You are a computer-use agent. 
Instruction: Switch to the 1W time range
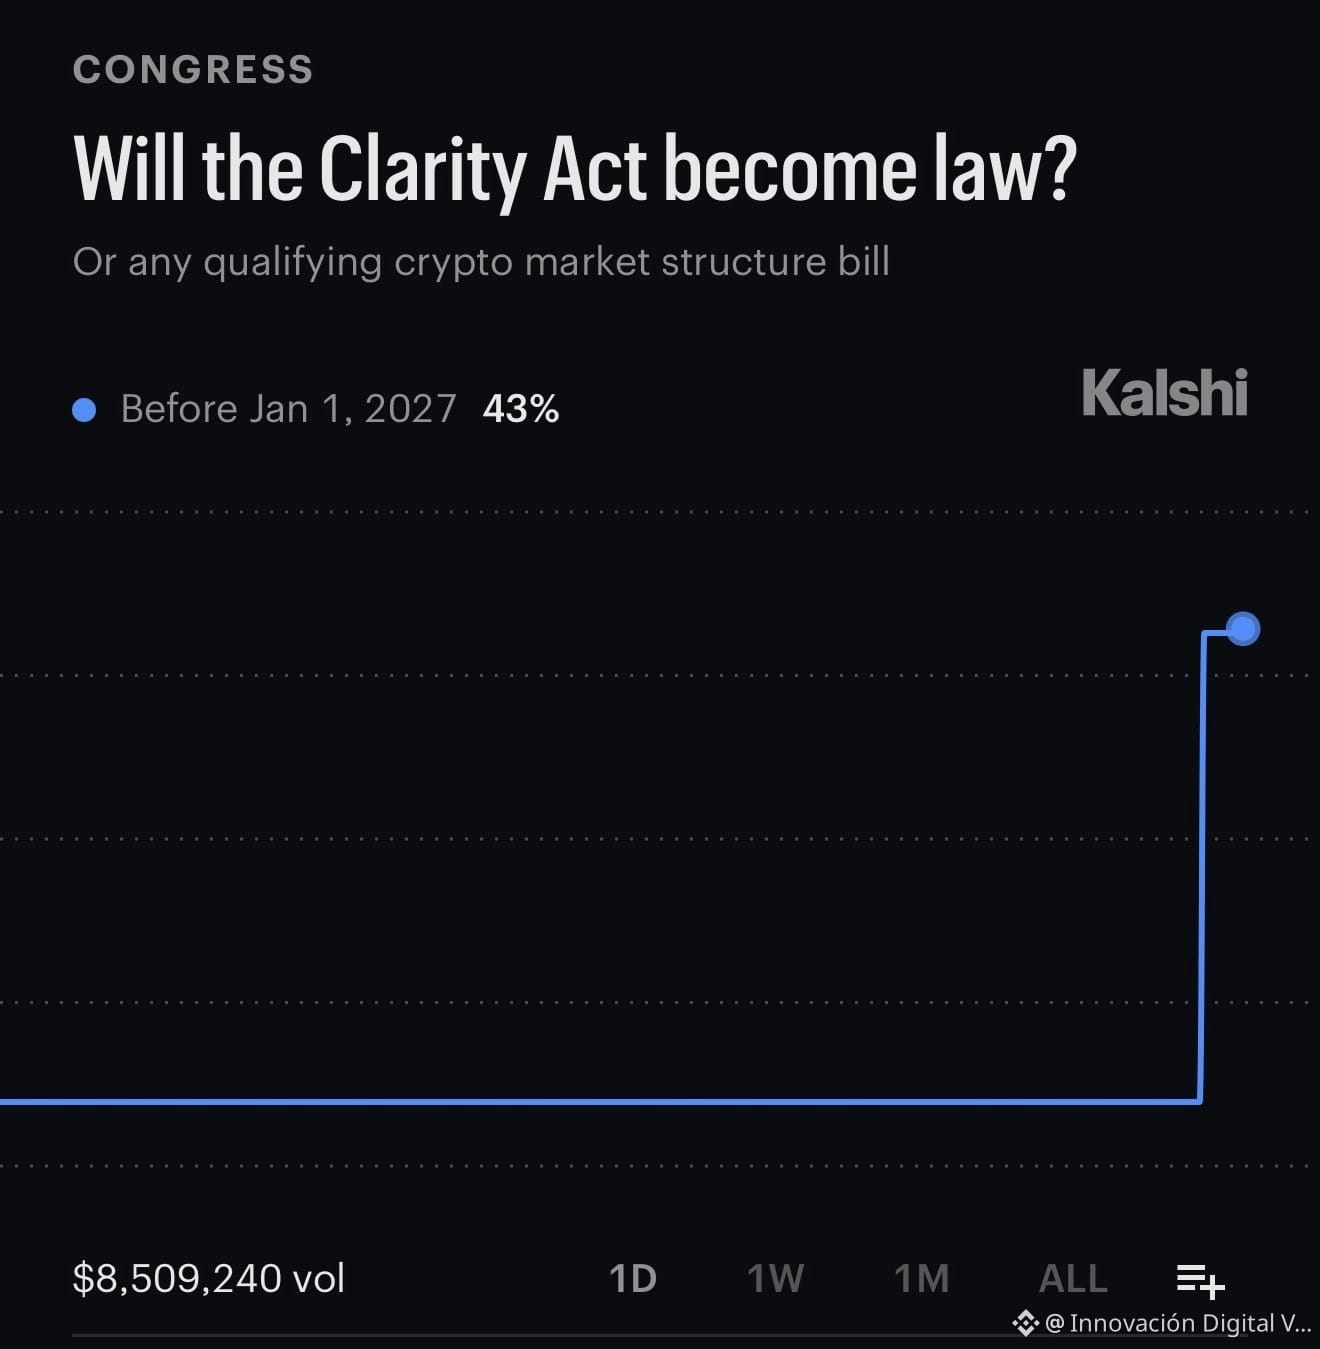pyautogui.click(x=775, y=1278)
